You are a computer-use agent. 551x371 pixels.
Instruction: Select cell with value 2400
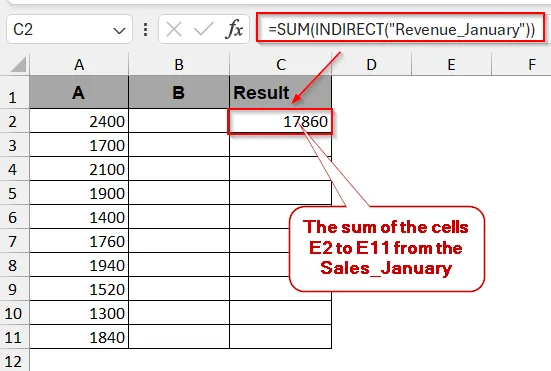79,121
